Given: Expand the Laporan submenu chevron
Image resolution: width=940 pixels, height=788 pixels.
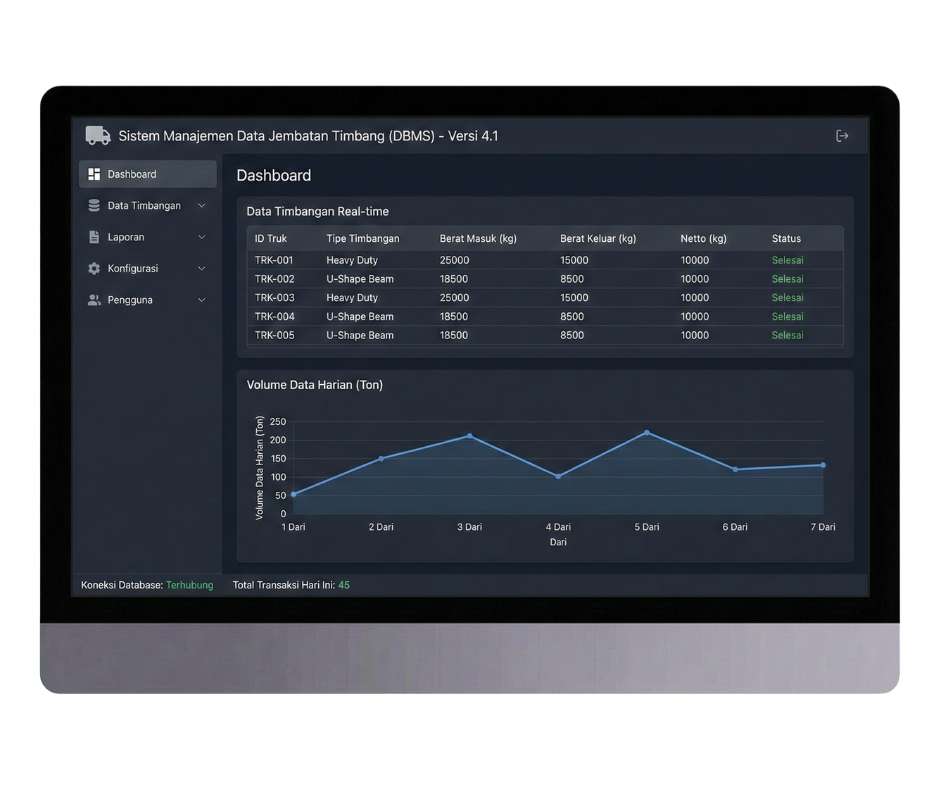Looking at the screenshot, I should pos(202,237).
